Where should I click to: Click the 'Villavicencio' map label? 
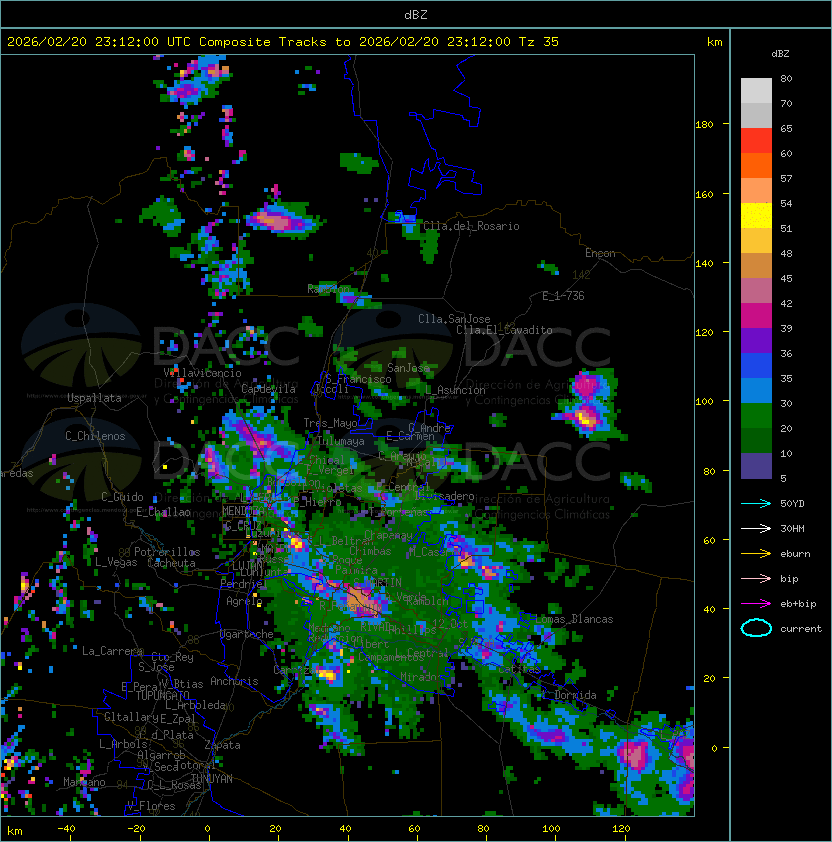202,373
